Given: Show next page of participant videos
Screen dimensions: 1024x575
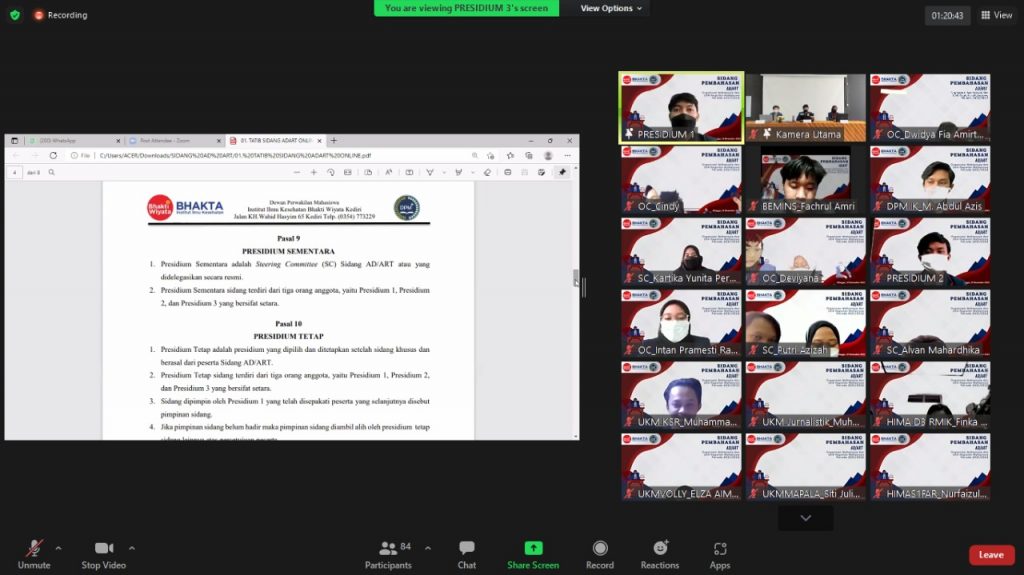Looking at the screenshot, I should (805, 518).
